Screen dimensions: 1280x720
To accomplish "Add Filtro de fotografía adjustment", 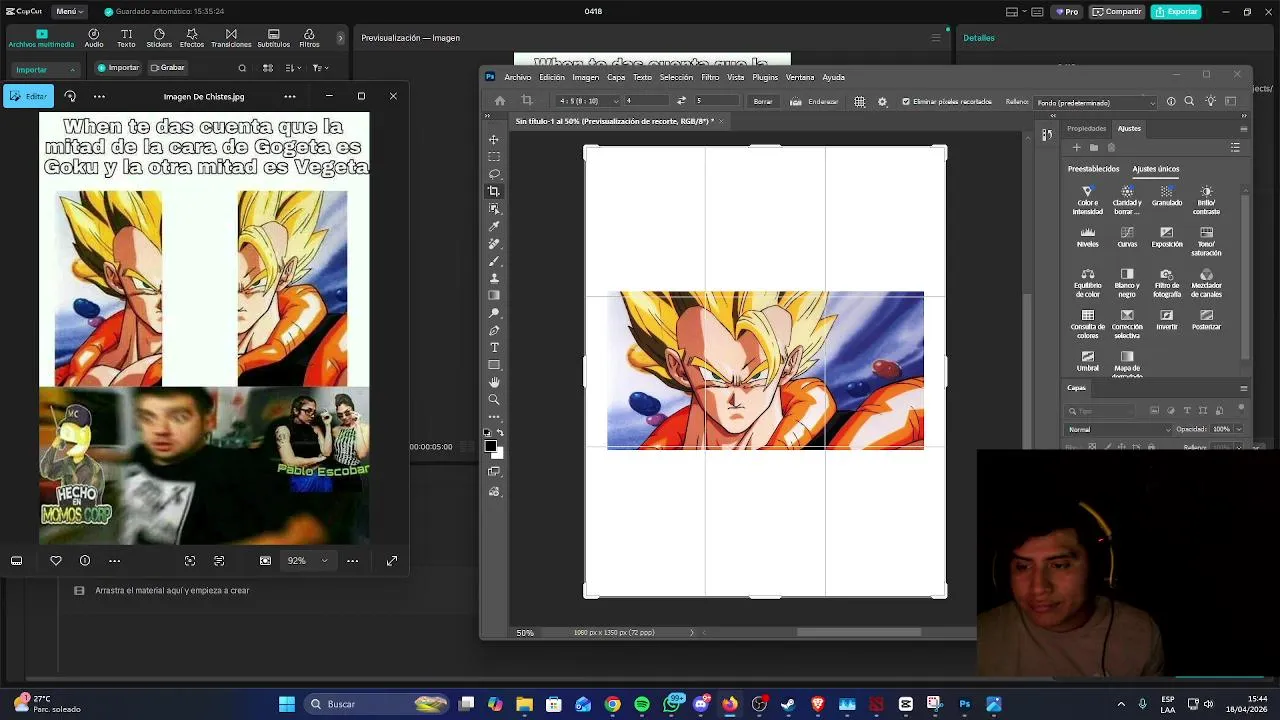I will coord(1167,283).
